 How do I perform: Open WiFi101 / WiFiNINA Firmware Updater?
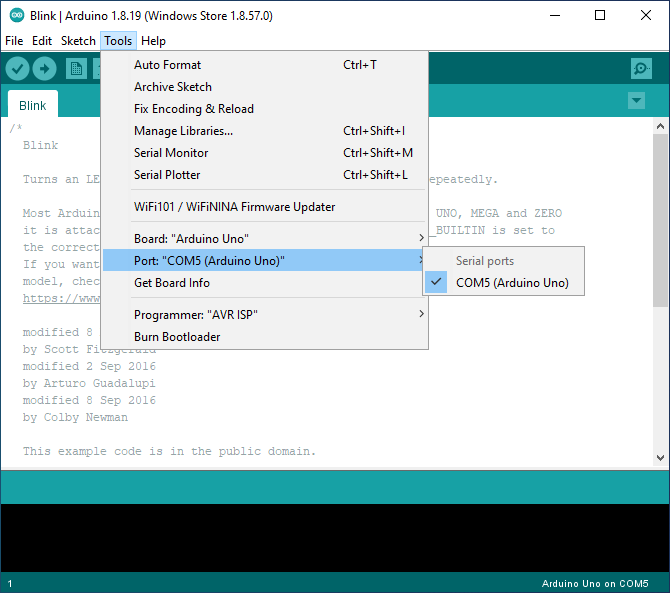coord(265,207)
